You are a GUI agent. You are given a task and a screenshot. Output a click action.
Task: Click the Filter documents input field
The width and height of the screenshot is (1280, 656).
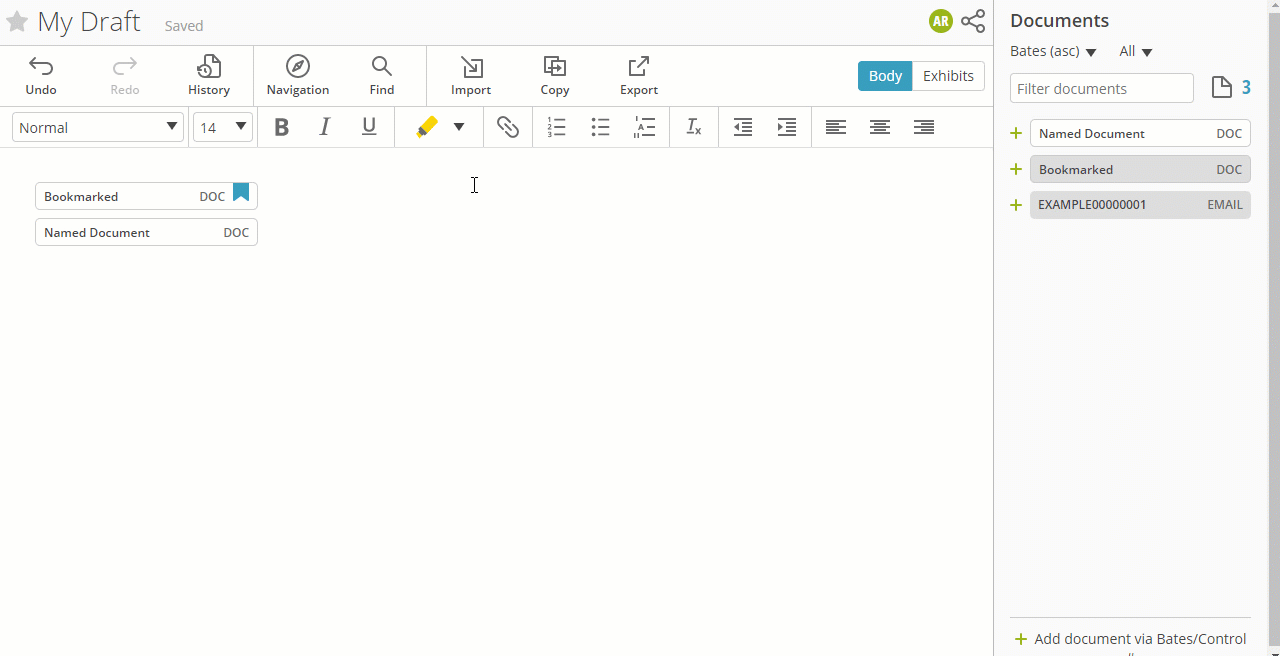coord(1102,88)
